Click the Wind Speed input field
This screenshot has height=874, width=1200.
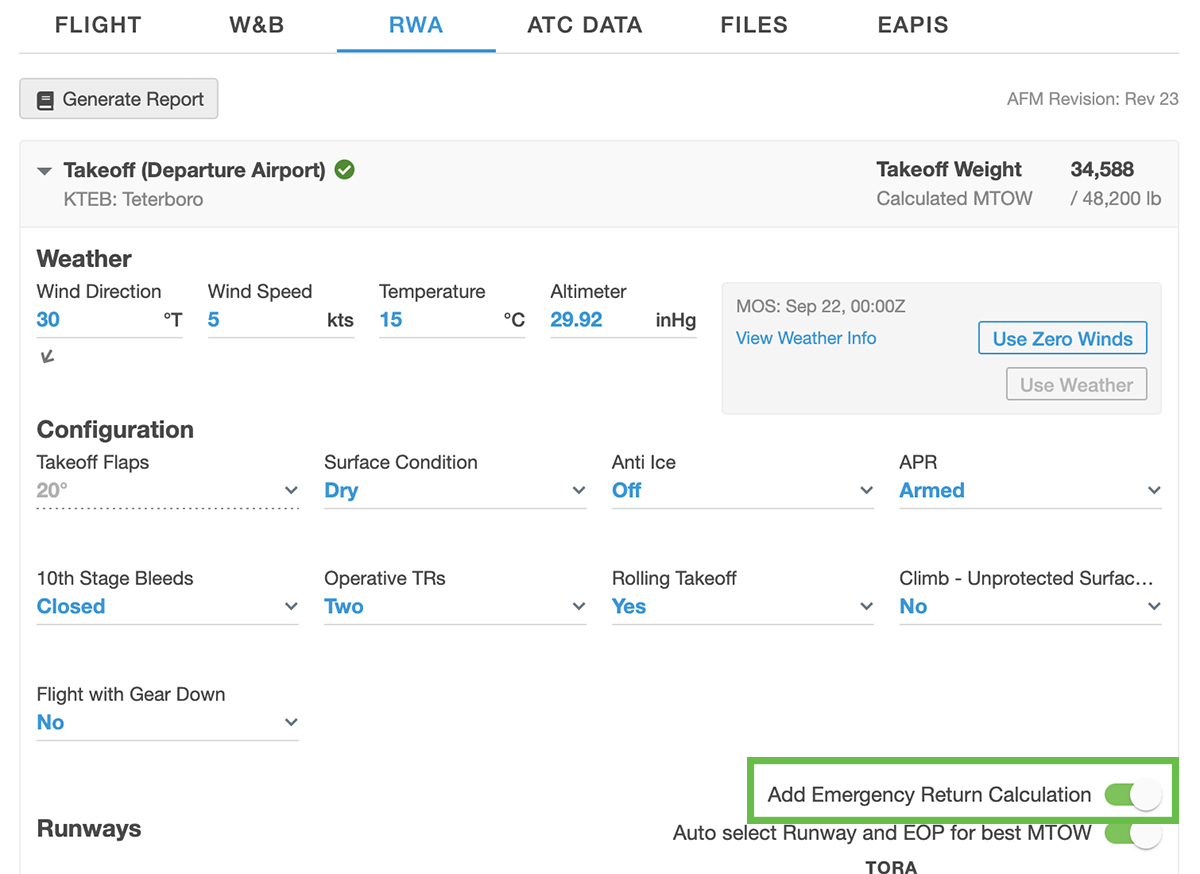tap(265, 320)
